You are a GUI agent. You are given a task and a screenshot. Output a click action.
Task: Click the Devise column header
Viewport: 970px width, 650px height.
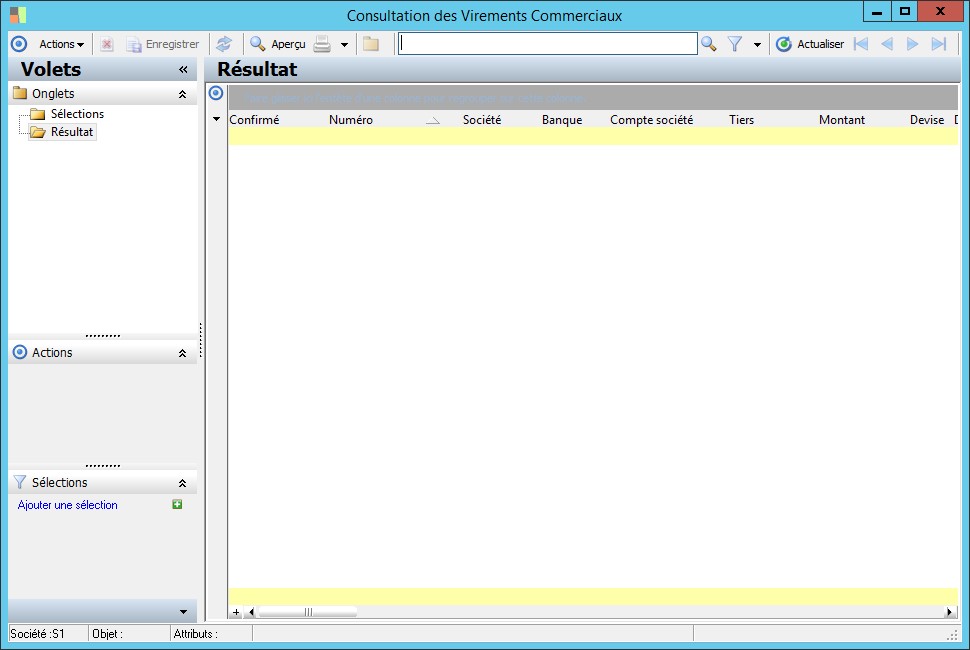[927, 119]
